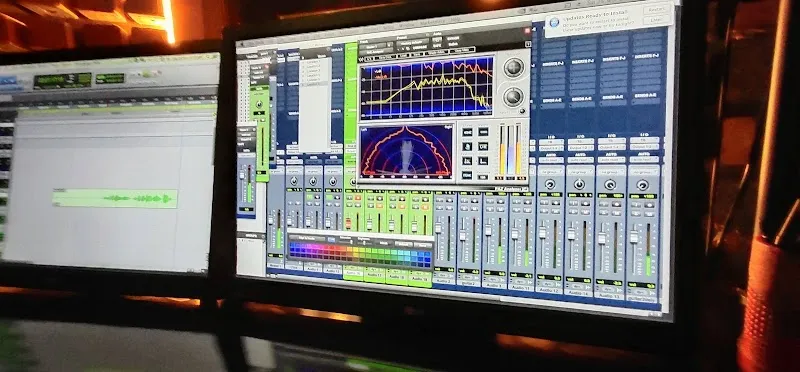Viewport: 800px width, 372px height.
Task: Select the green audio clip on the left monitor
Action: 115,199
